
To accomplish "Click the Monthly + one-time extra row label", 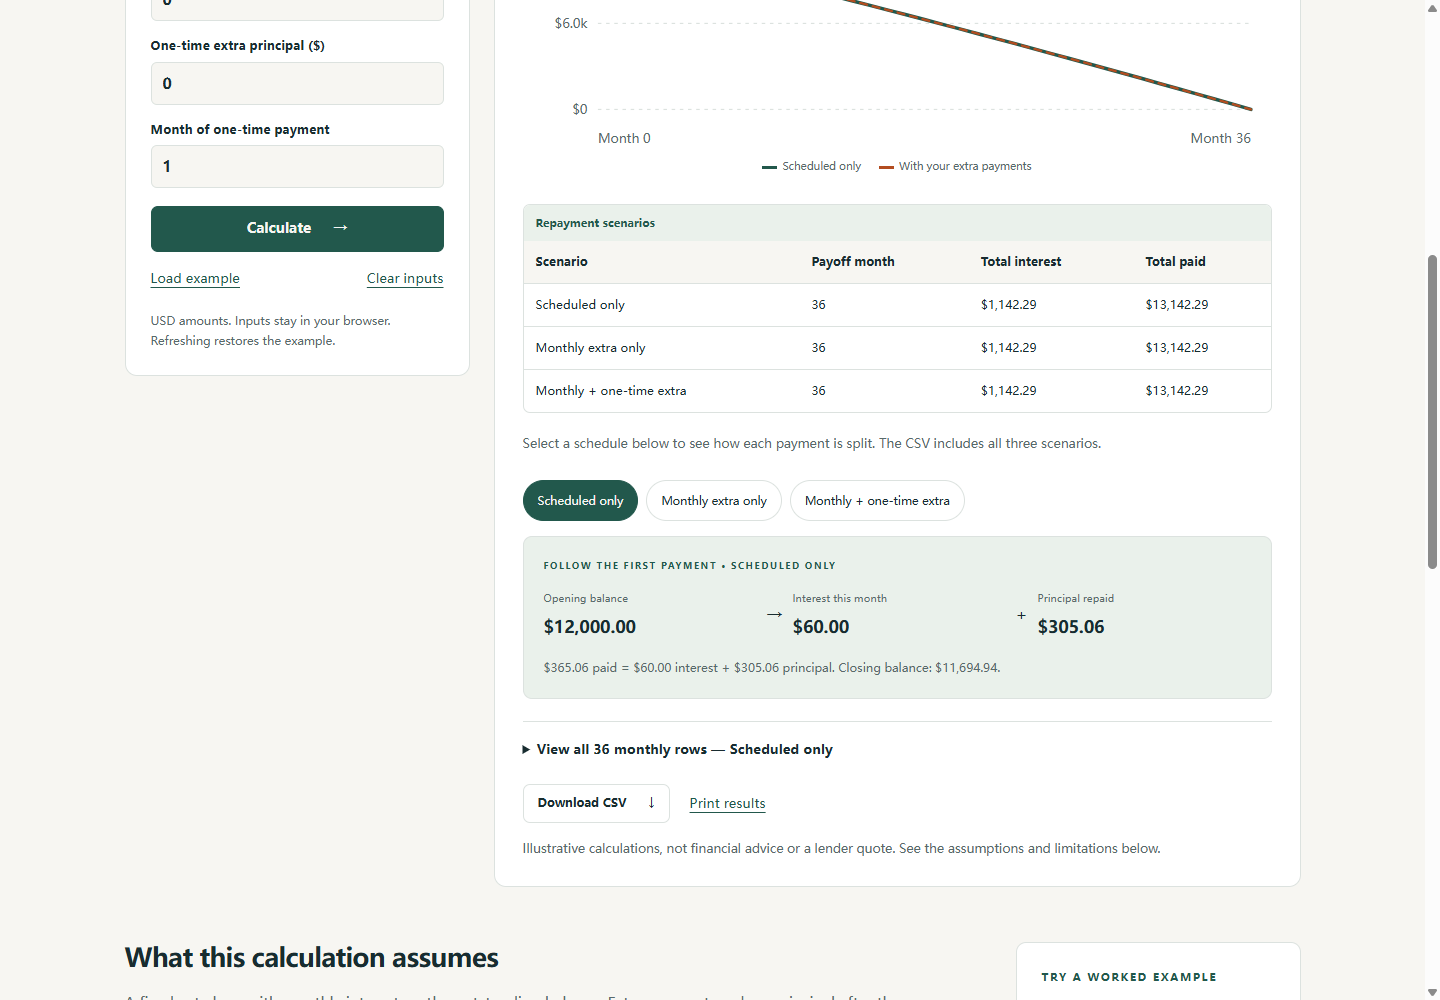I will point(611,391).
